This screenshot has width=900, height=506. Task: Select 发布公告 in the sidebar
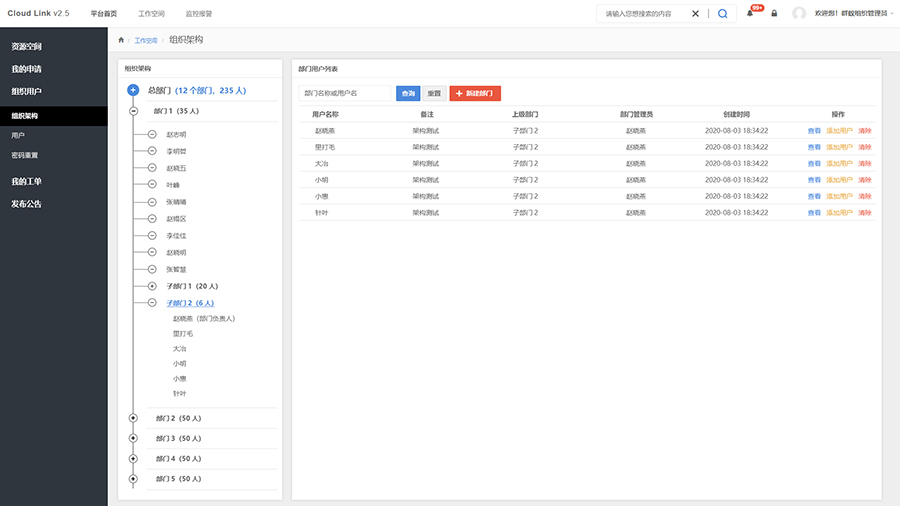point(26,204)
